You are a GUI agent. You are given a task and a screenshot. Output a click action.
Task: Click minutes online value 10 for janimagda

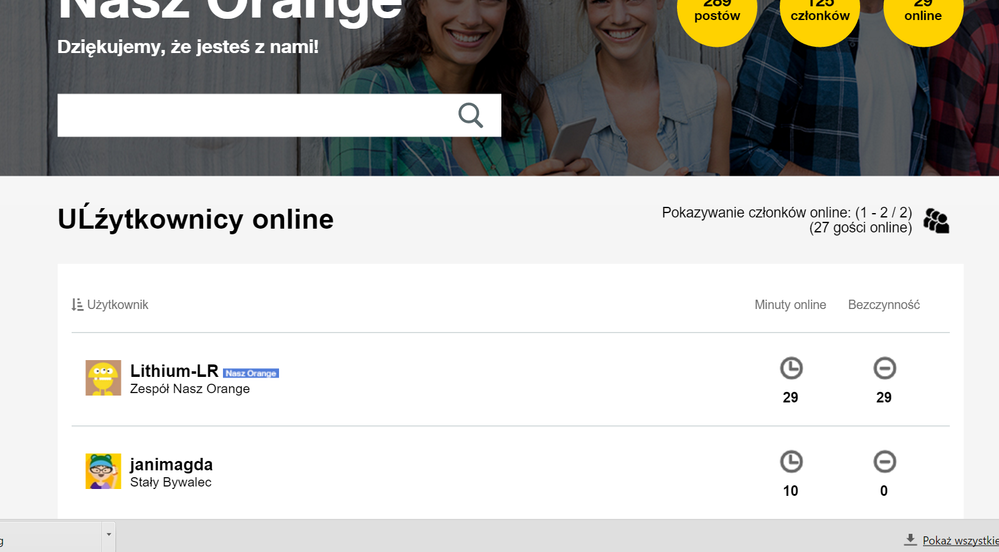[790, 491]
